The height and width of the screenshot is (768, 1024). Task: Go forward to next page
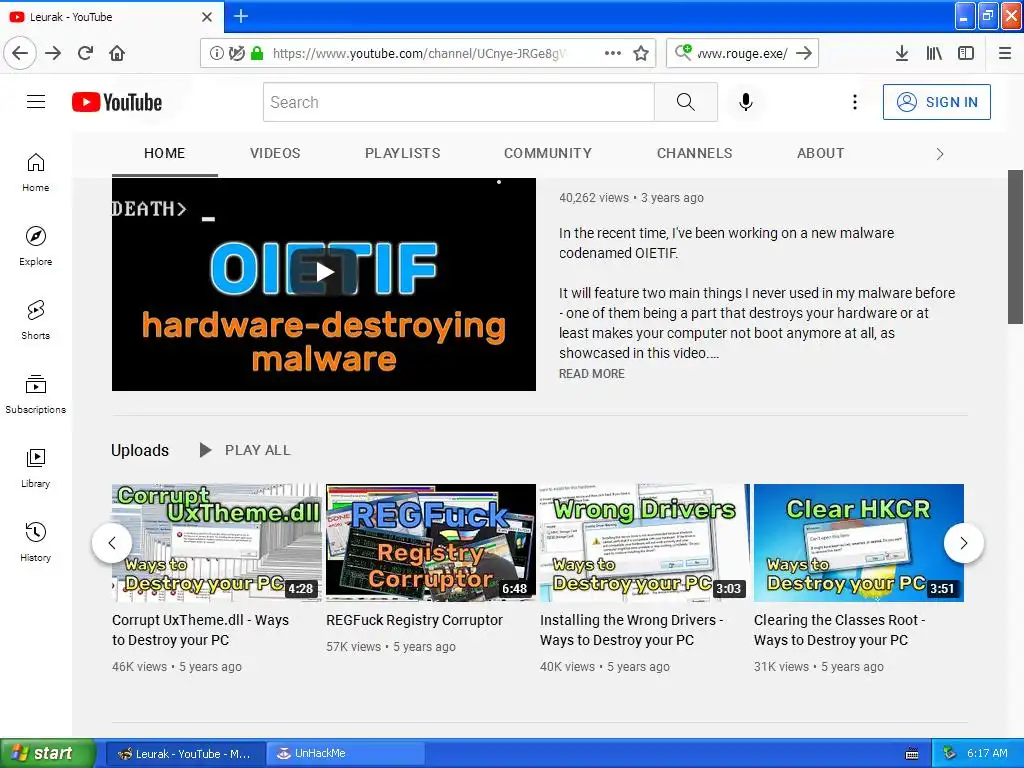coord(53,53)
